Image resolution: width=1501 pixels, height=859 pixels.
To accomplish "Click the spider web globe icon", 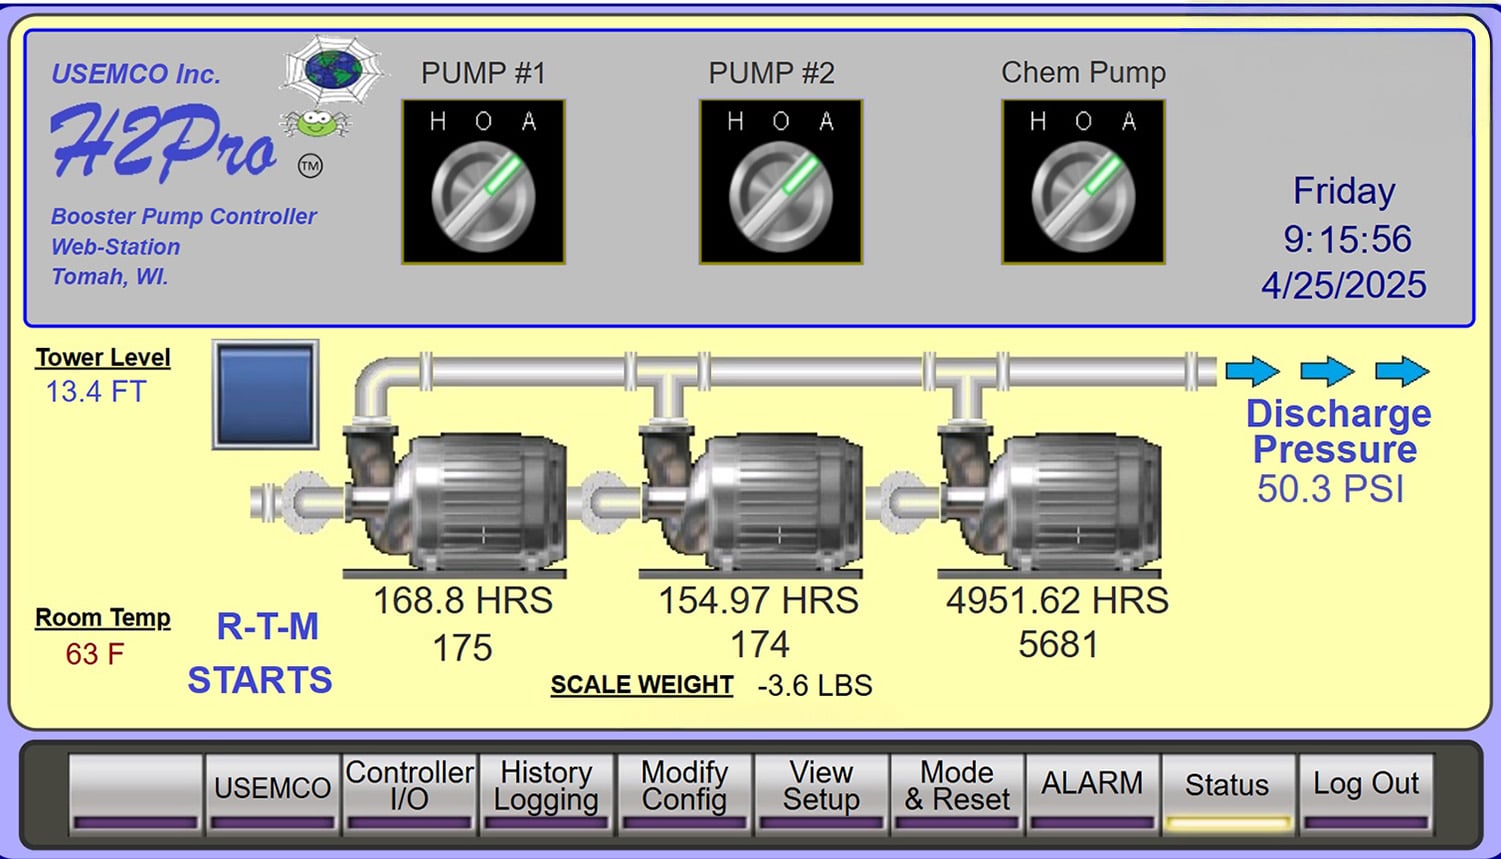I will coord(332,69).
